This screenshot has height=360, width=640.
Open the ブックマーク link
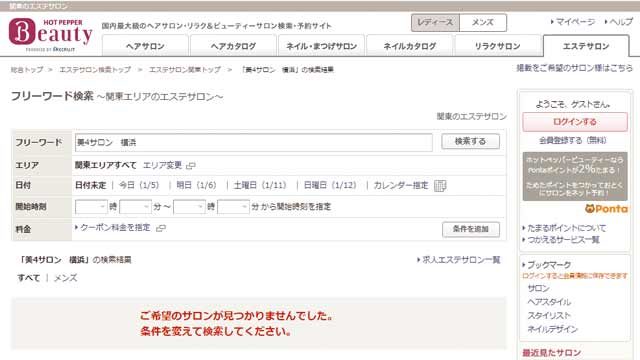pos(549,265)
